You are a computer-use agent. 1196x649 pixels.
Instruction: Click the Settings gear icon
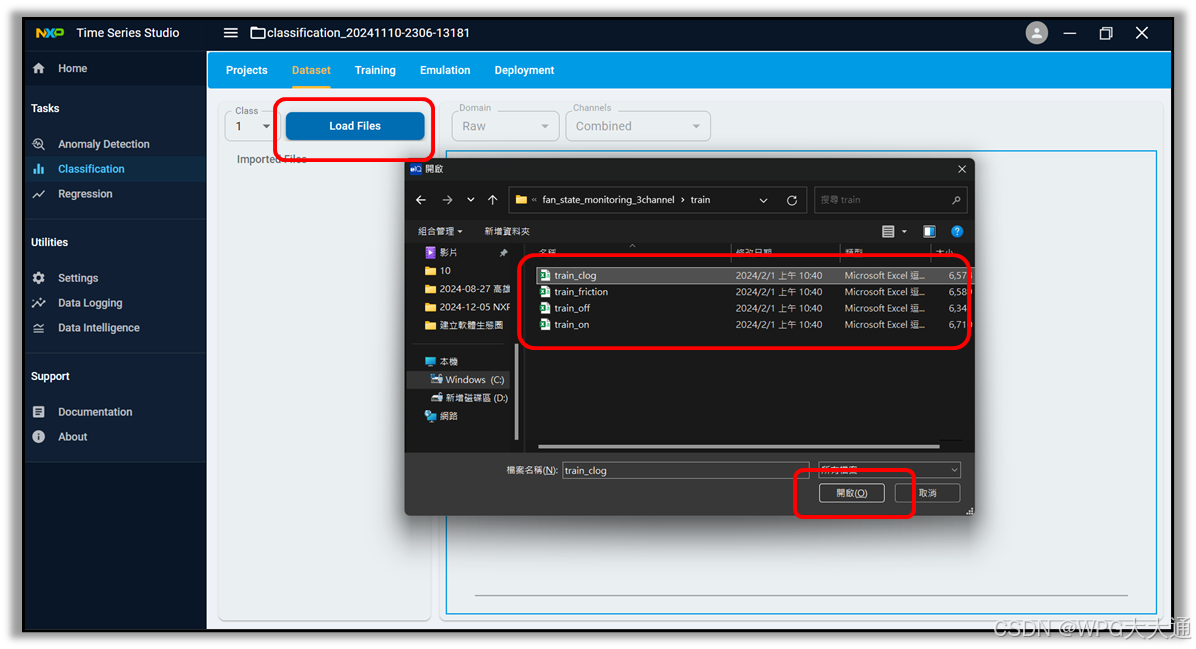[39, 278]
